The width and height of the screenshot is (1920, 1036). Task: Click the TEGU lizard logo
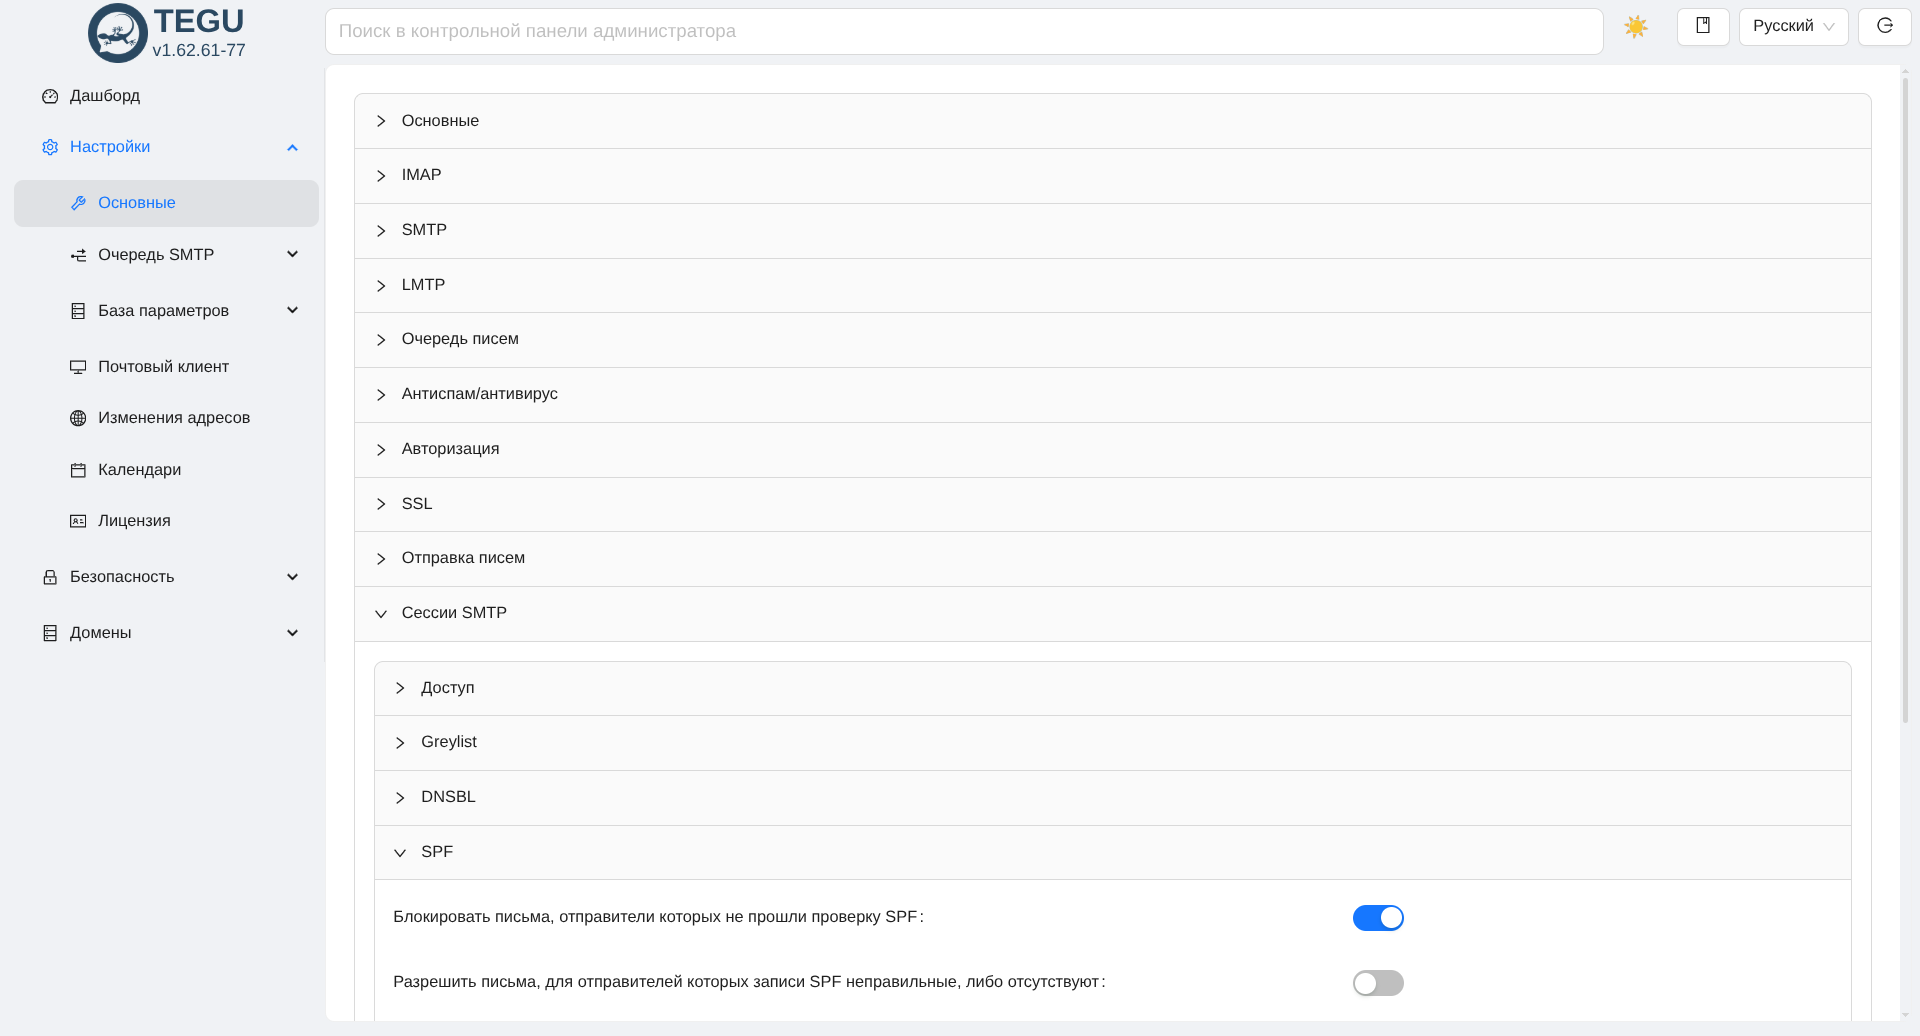point(118,33)
